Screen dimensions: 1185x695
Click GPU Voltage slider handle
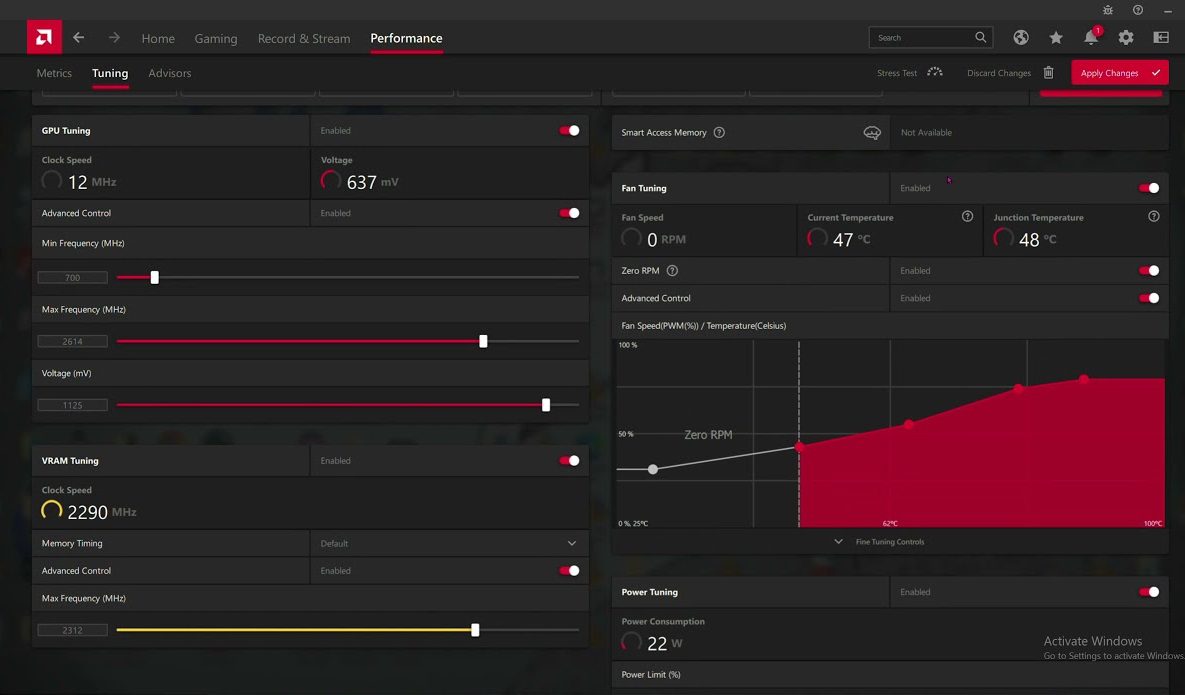pyautogui.click(x=546, y=405)
